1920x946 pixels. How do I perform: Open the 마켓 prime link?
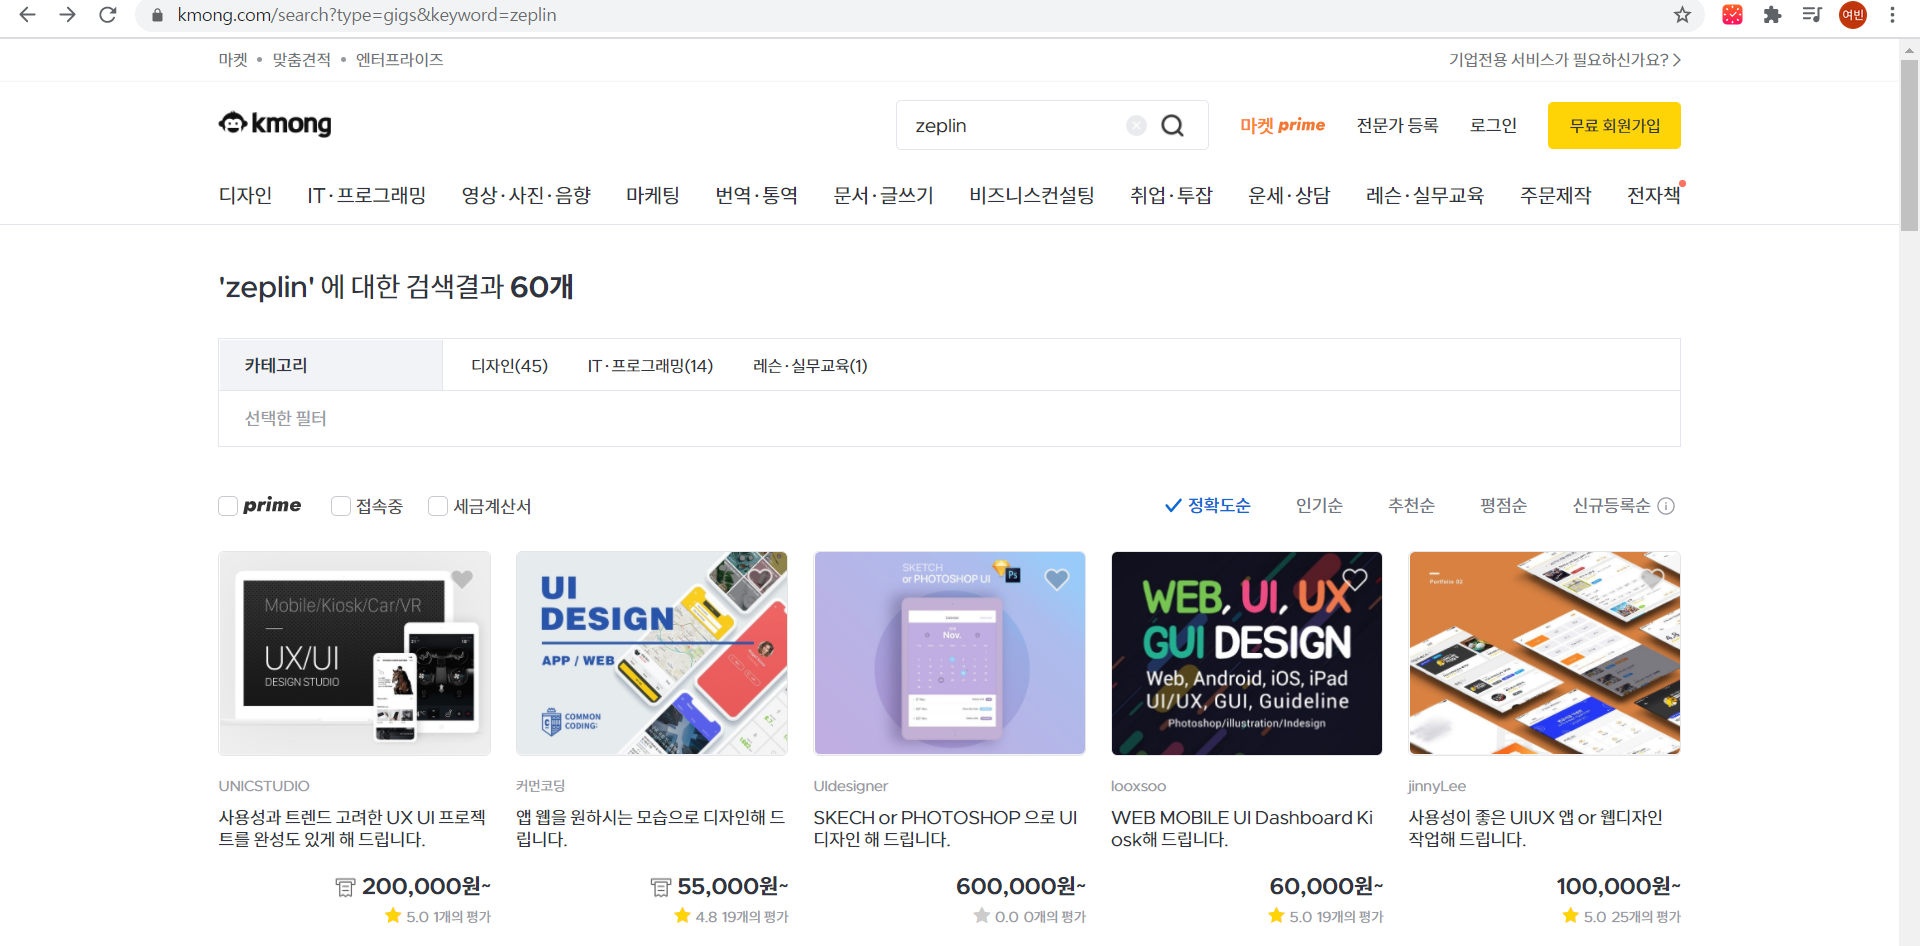click(1283, 125)
